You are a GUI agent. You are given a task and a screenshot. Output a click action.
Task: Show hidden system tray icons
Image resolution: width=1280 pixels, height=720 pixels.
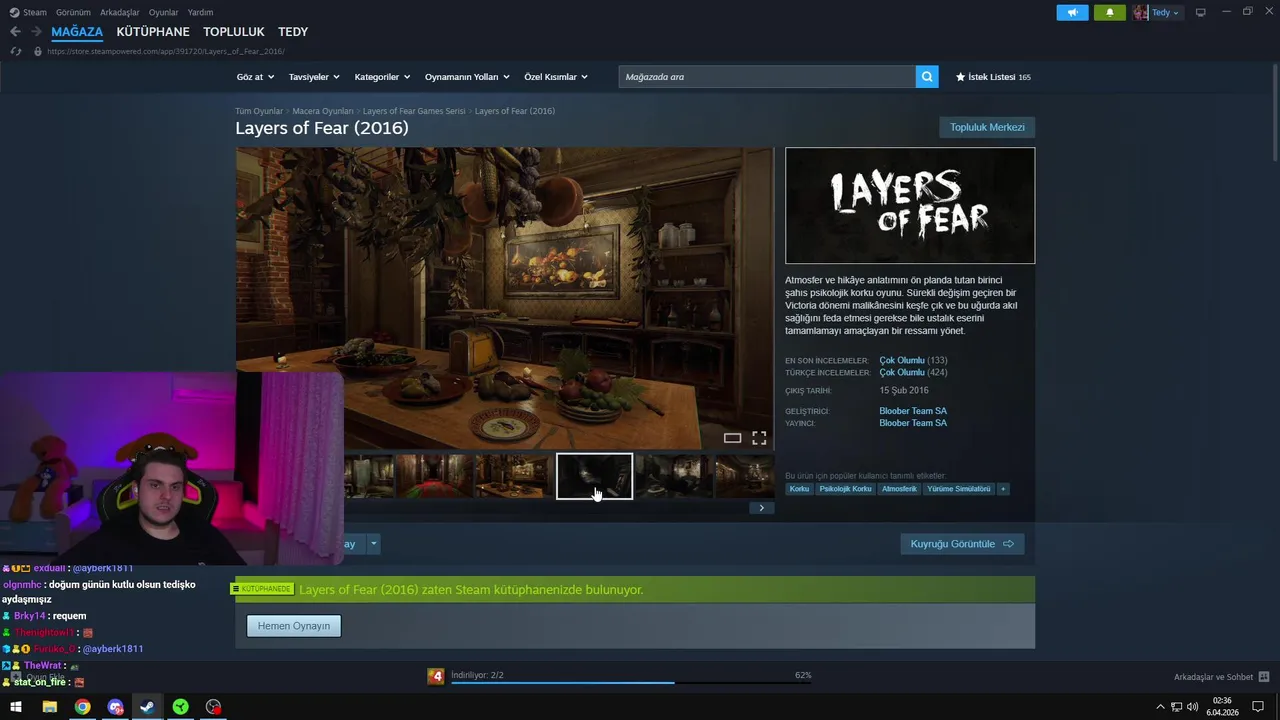coord(1160,707)
